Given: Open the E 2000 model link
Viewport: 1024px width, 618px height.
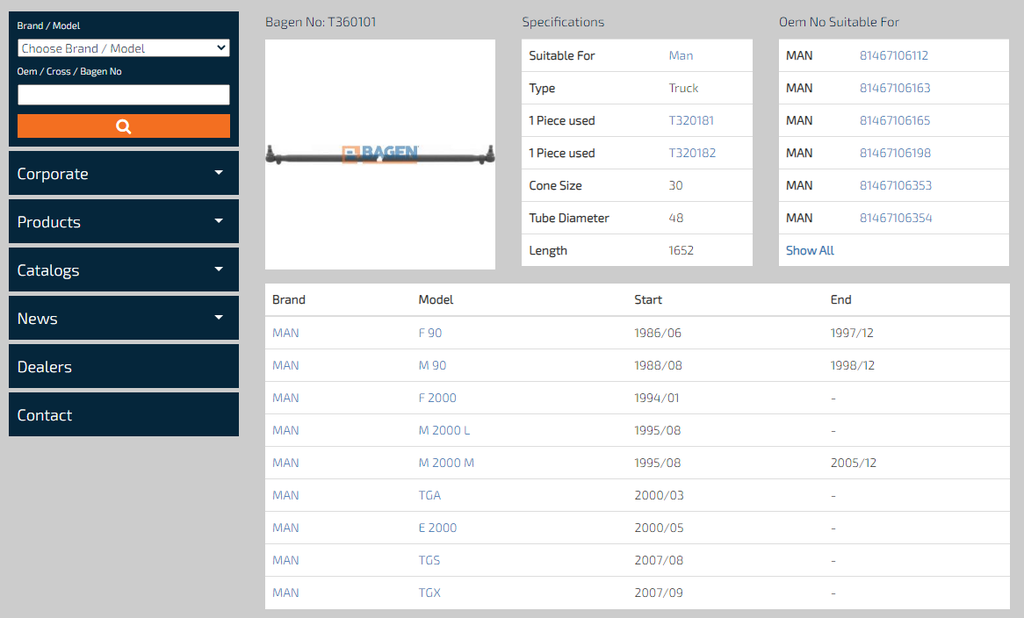Looking at the screenshot, I should 438,528.
